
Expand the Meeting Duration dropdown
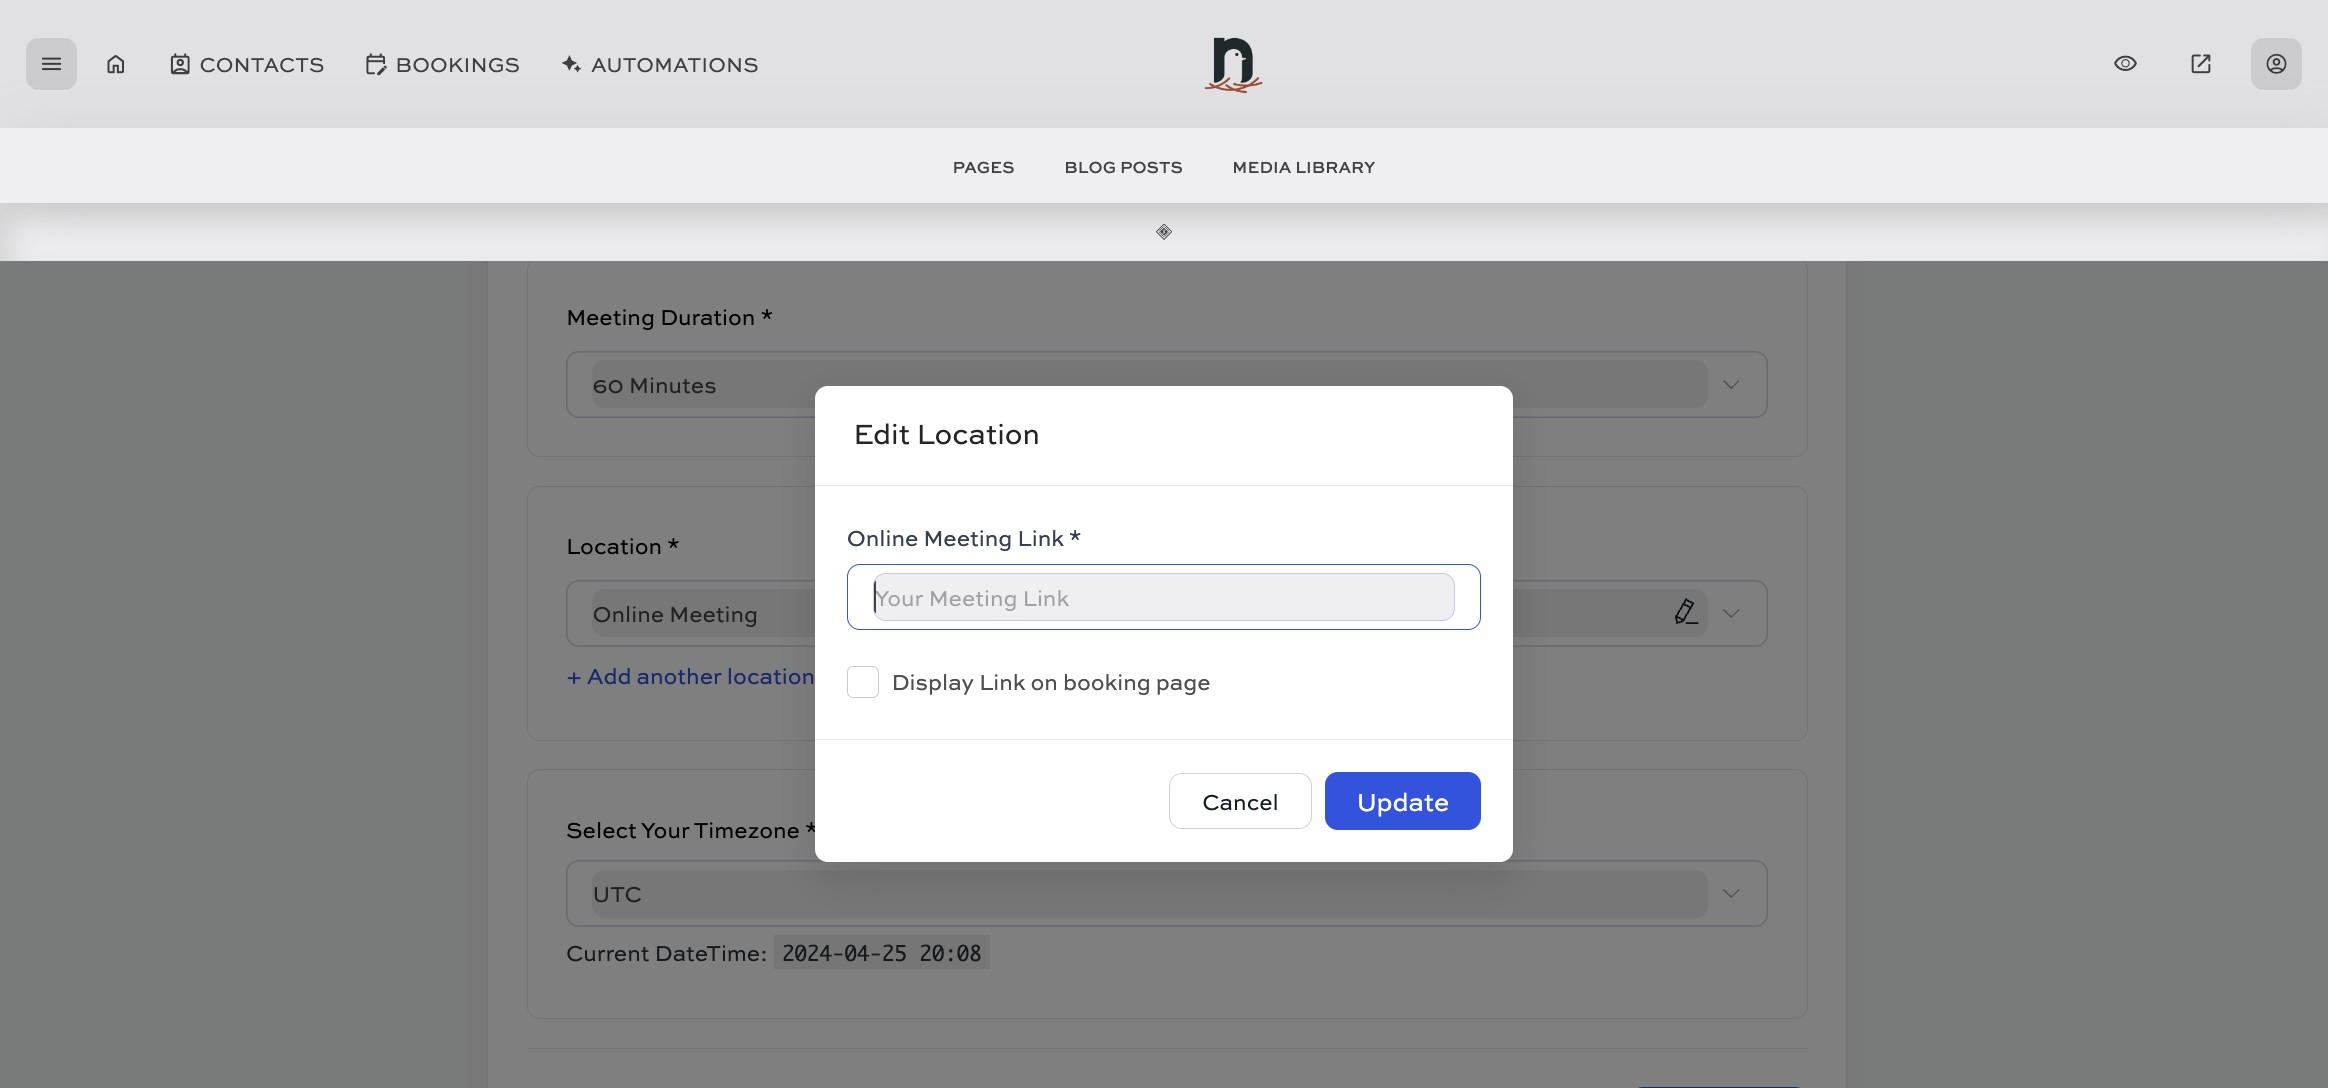pos(1731,383)
